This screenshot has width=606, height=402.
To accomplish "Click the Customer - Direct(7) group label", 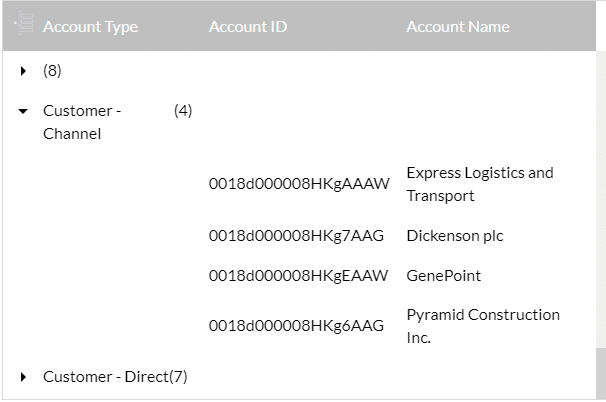I will click(x=115, y=376).
